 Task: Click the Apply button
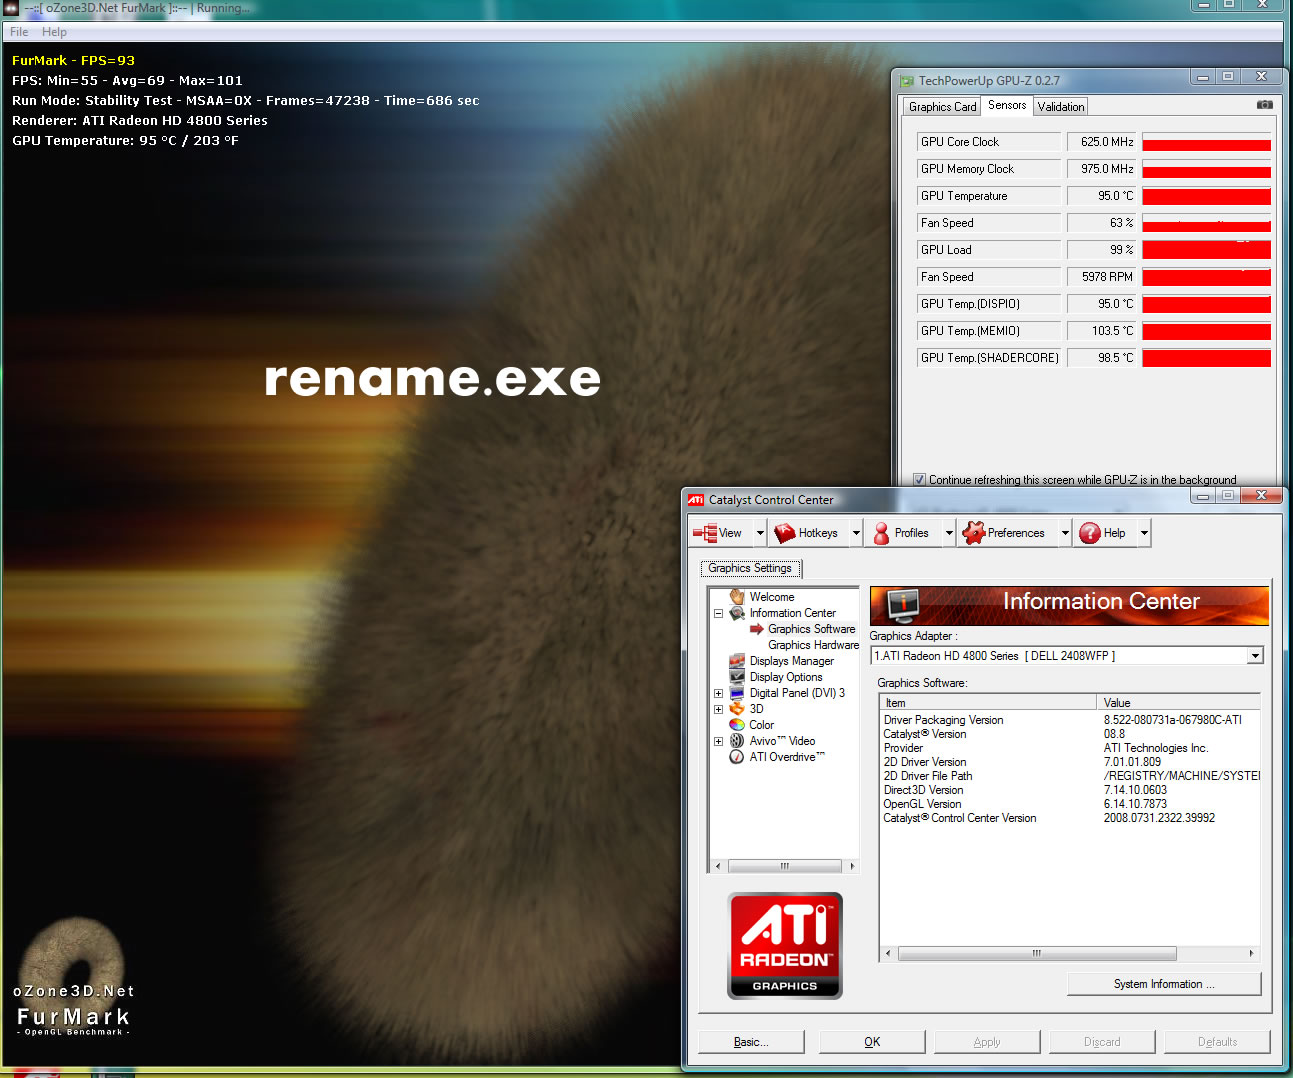987,1042
